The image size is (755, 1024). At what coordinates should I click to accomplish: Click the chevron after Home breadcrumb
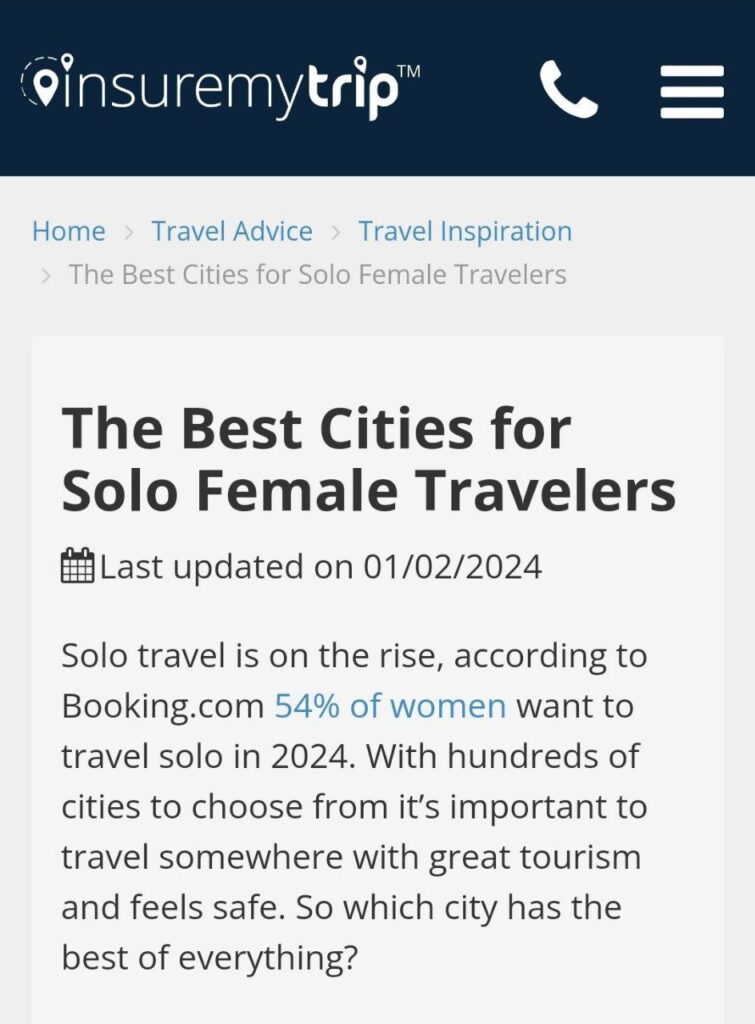pos(129,232)
